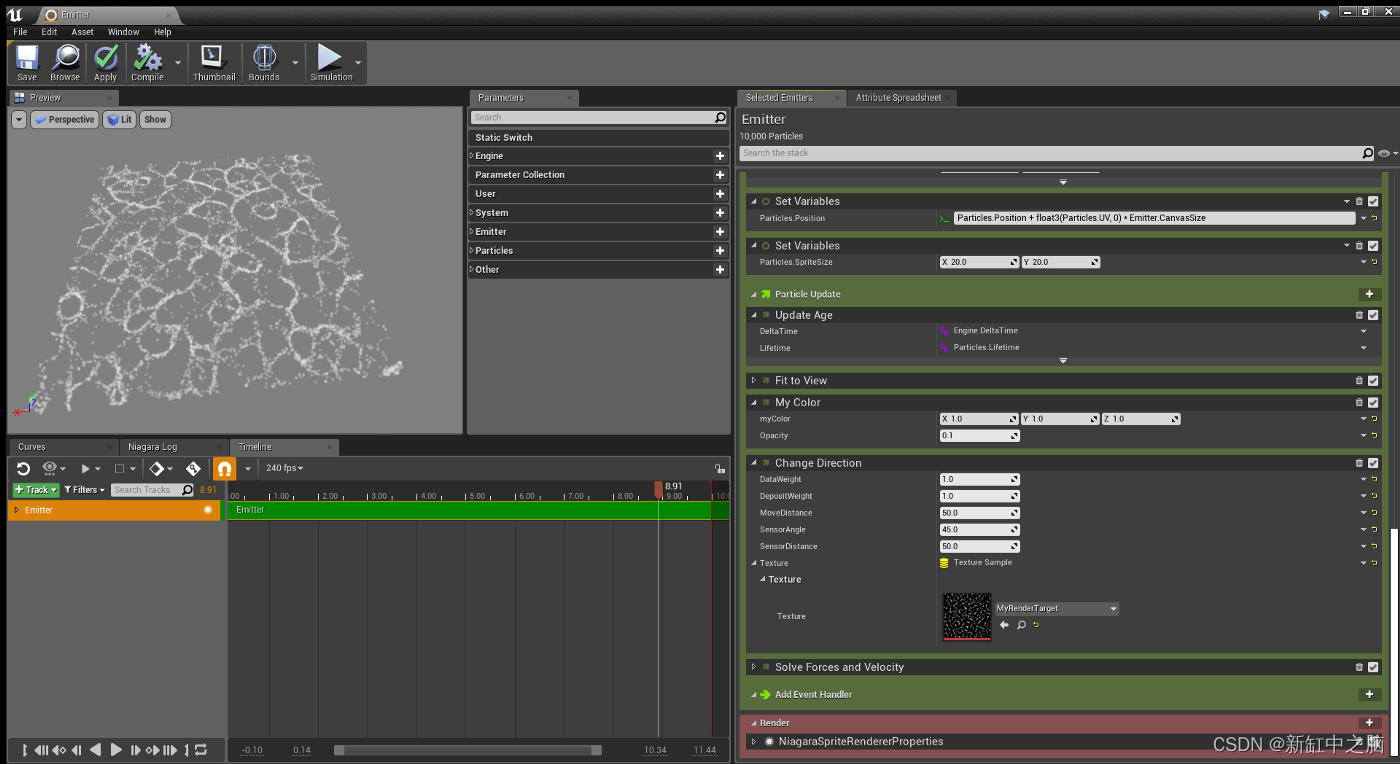Expand NiagaraSpriteRendererProperties

click(754, 741)
